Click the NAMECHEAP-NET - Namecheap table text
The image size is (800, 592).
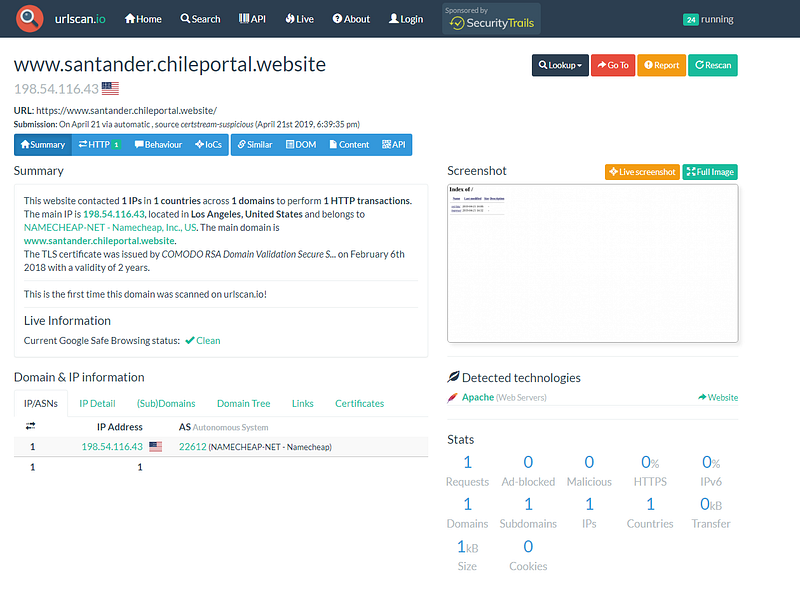coord(270,447)
